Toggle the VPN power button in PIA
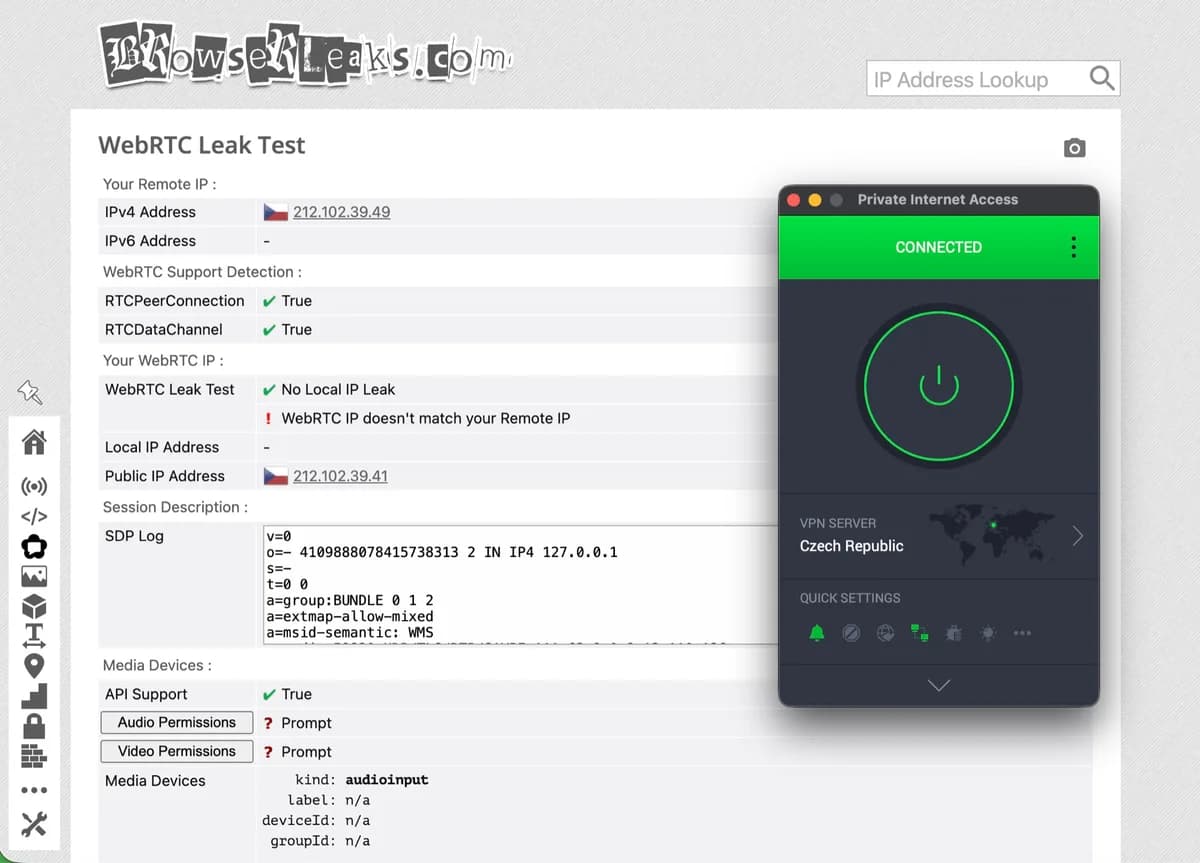The height and width of the screenshot is (863, 1200). coord(938,386)
